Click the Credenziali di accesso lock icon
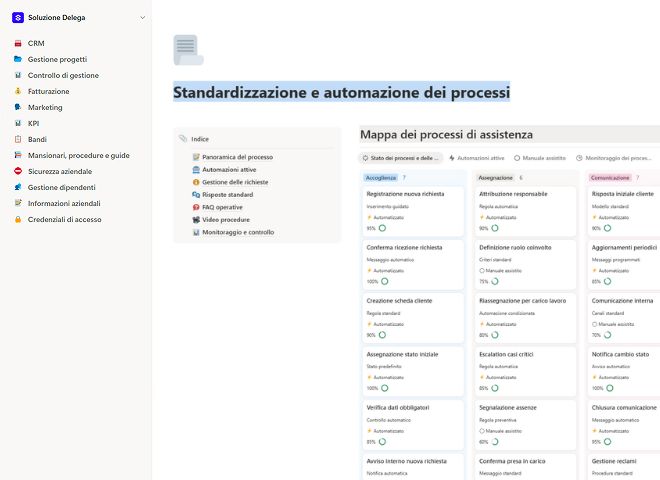 [18, 219]
